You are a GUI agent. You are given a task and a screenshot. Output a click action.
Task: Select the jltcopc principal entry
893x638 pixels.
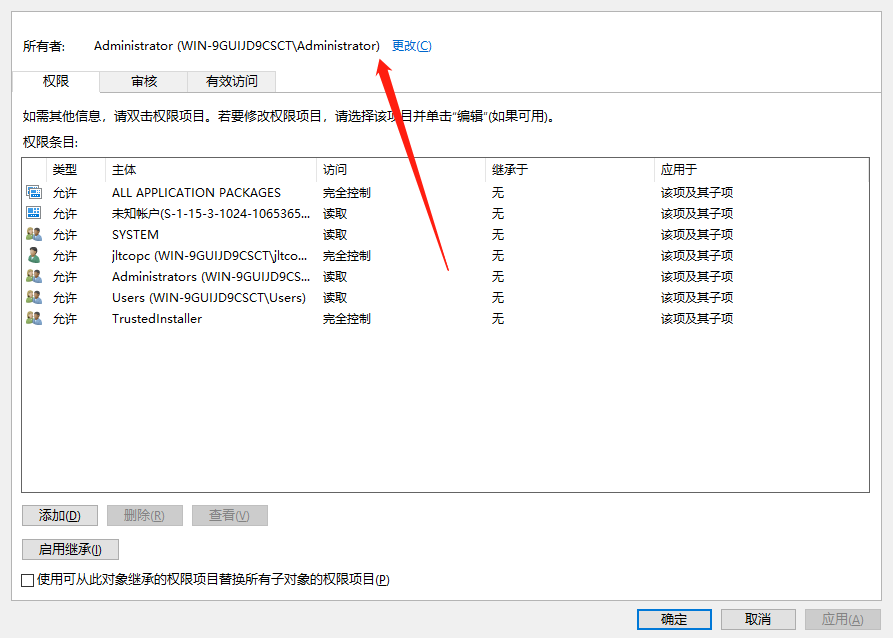click(x=445, y=256)
